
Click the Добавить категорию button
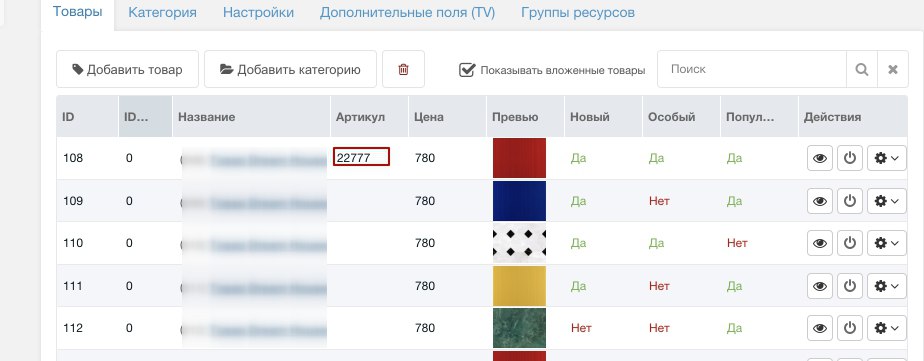click(x=290, y=69)
